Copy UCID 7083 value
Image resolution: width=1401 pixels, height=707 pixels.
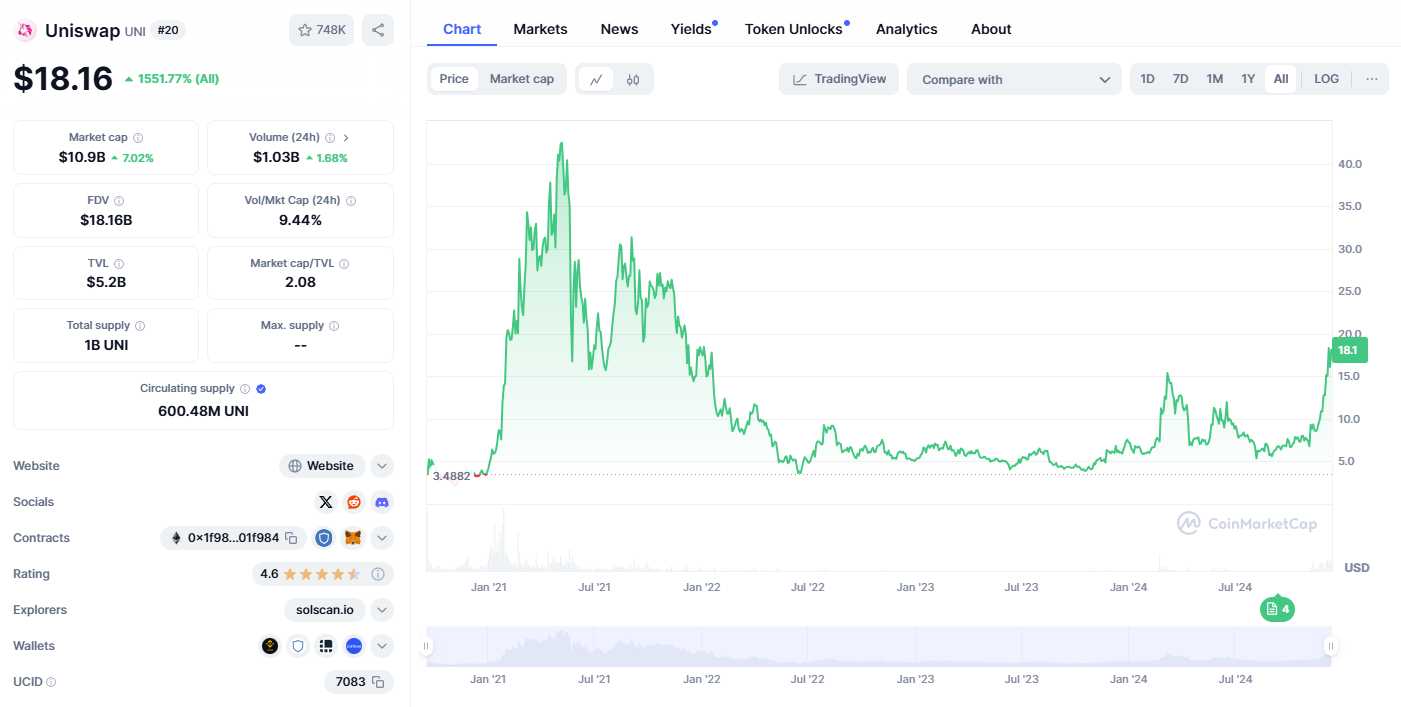point(378,682)
